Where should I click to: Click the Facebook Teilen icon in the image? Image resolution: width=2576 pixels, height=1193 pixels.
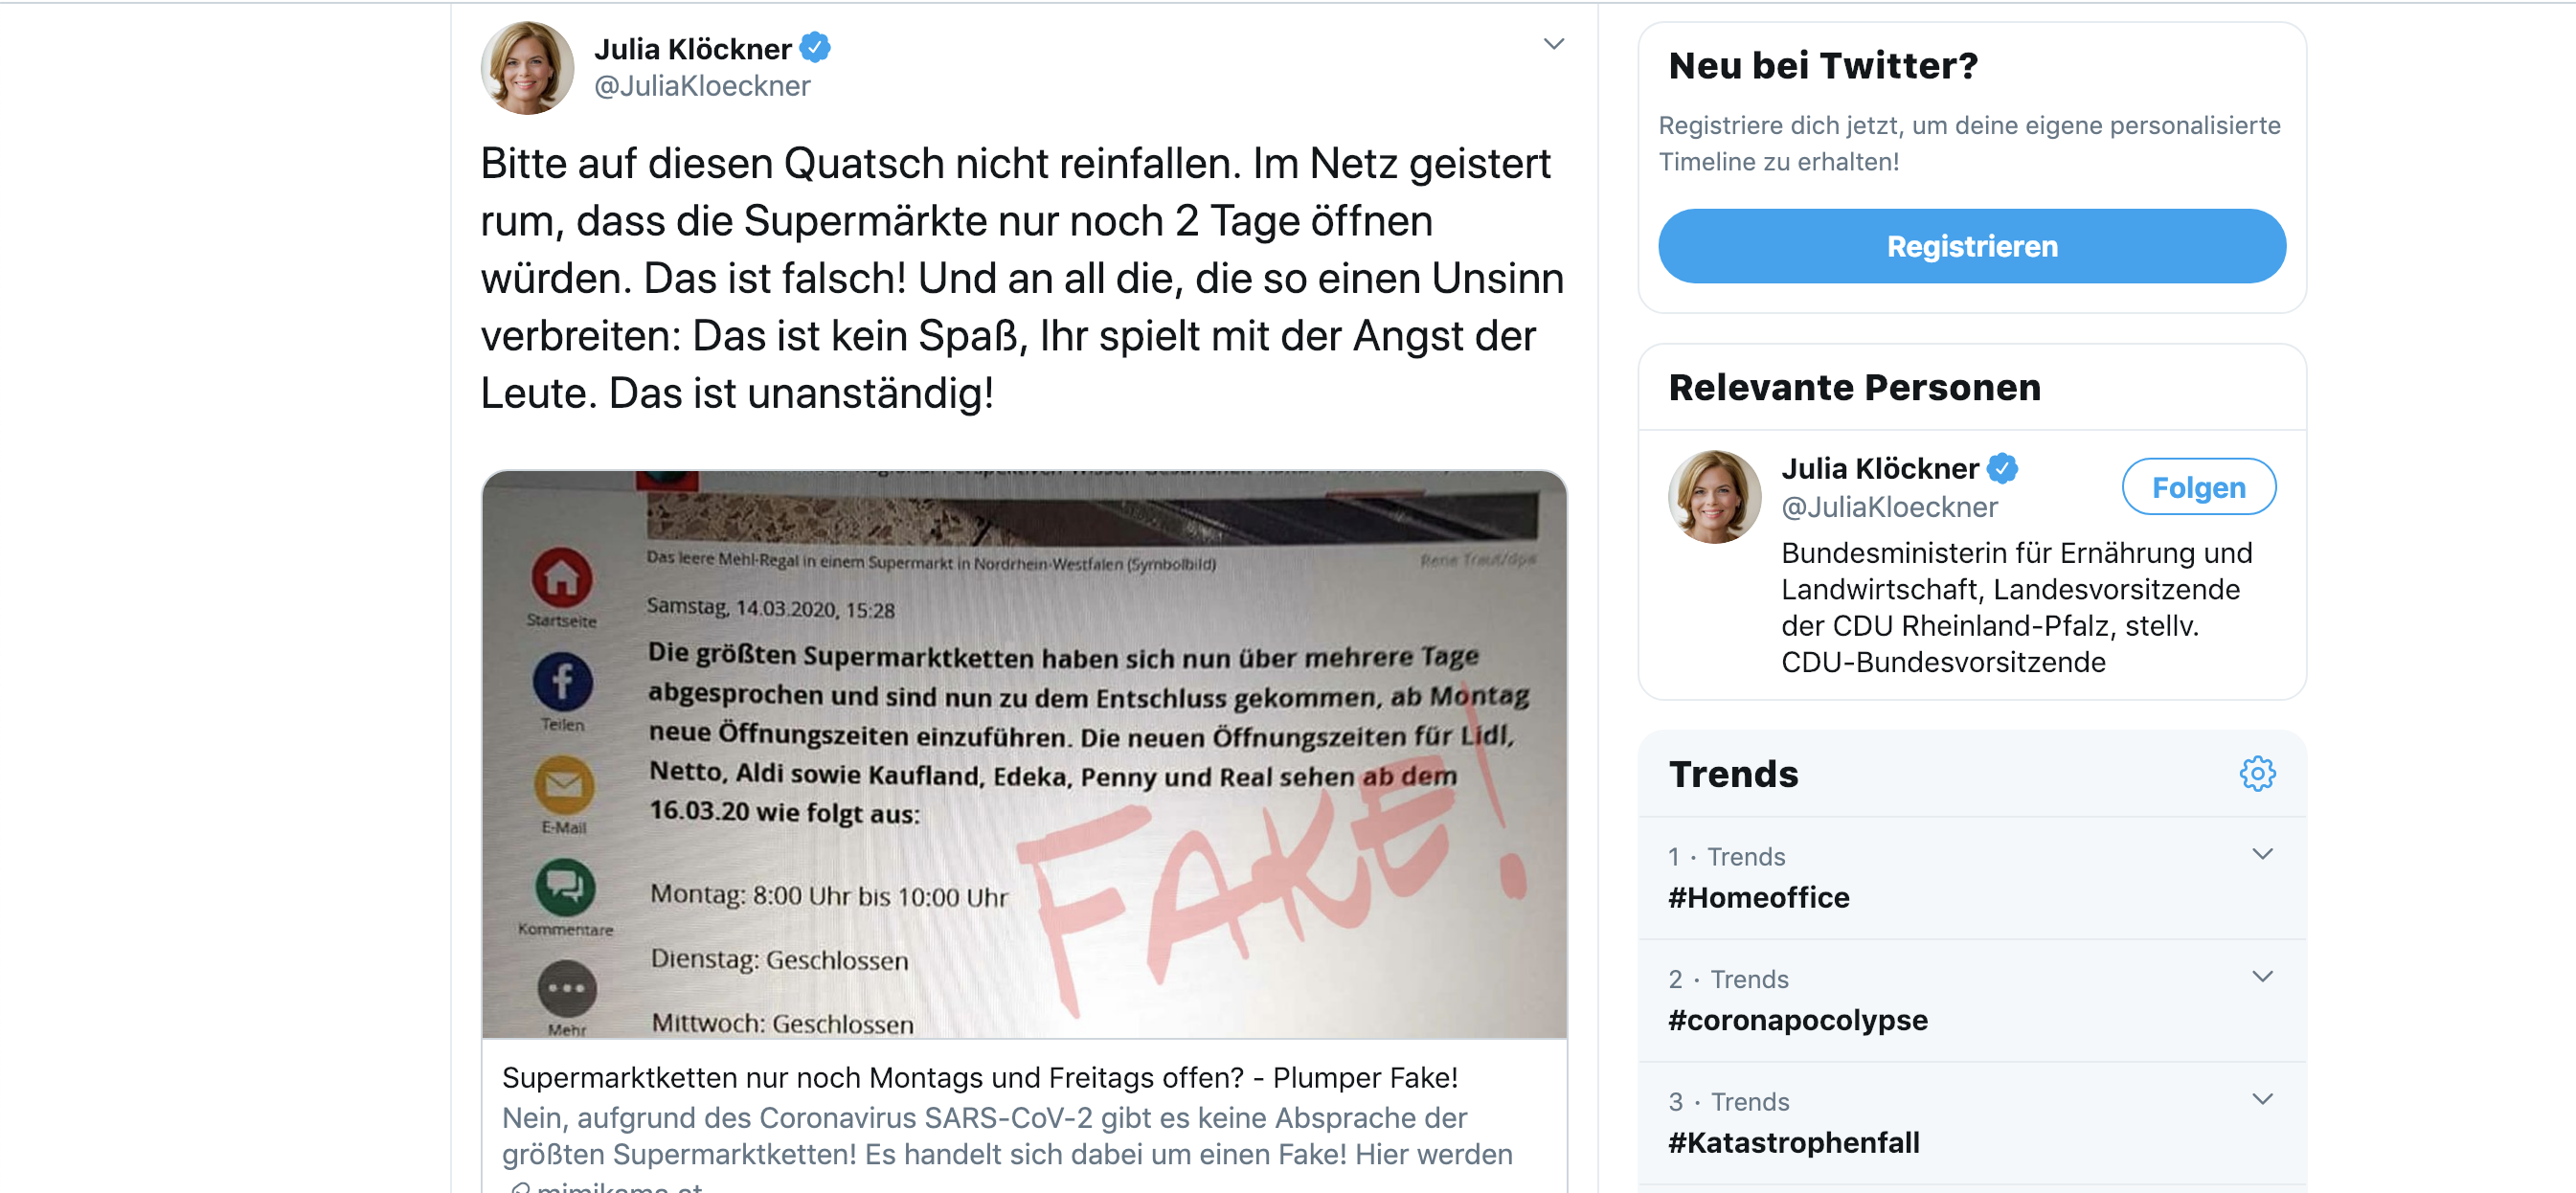562,682
